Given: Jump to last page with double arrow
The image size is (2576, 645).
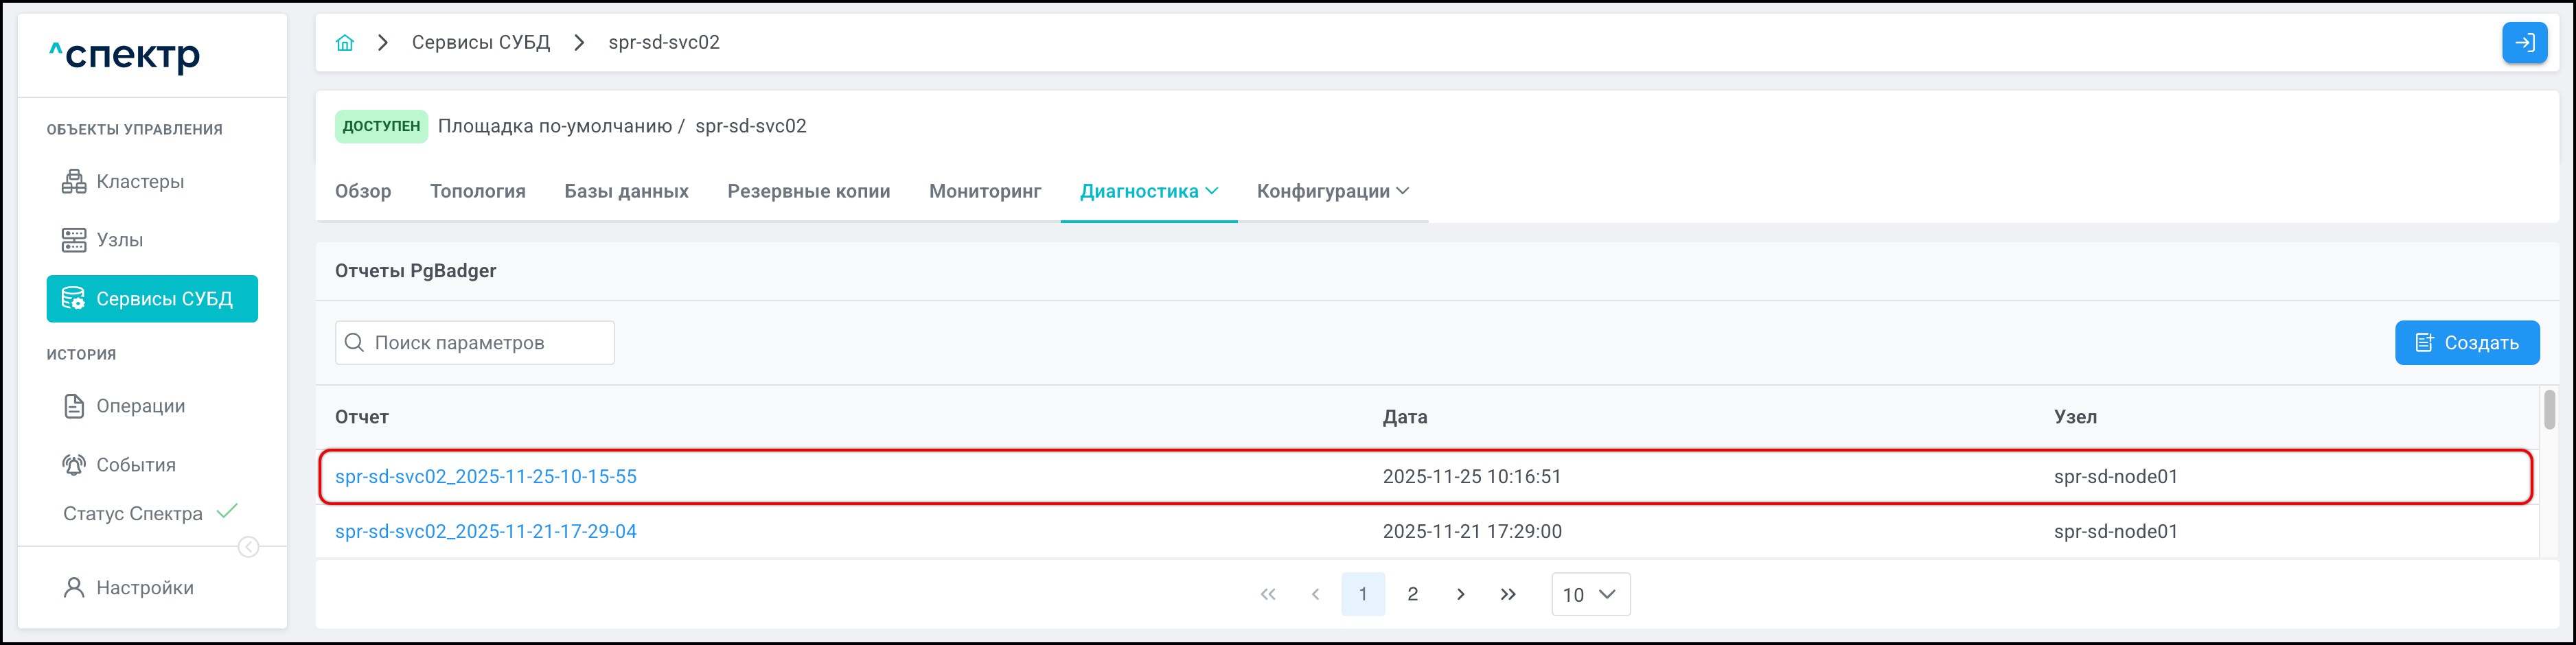Looking at the screenshot, I should point(1507,595).
